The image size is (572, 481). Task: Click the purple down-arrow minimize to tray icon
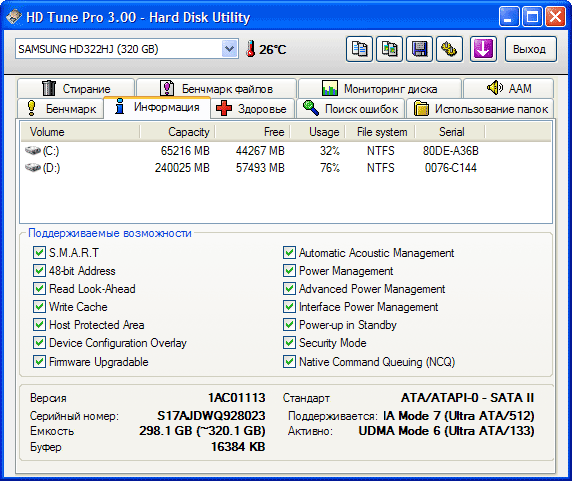click(x=483, y=49)
